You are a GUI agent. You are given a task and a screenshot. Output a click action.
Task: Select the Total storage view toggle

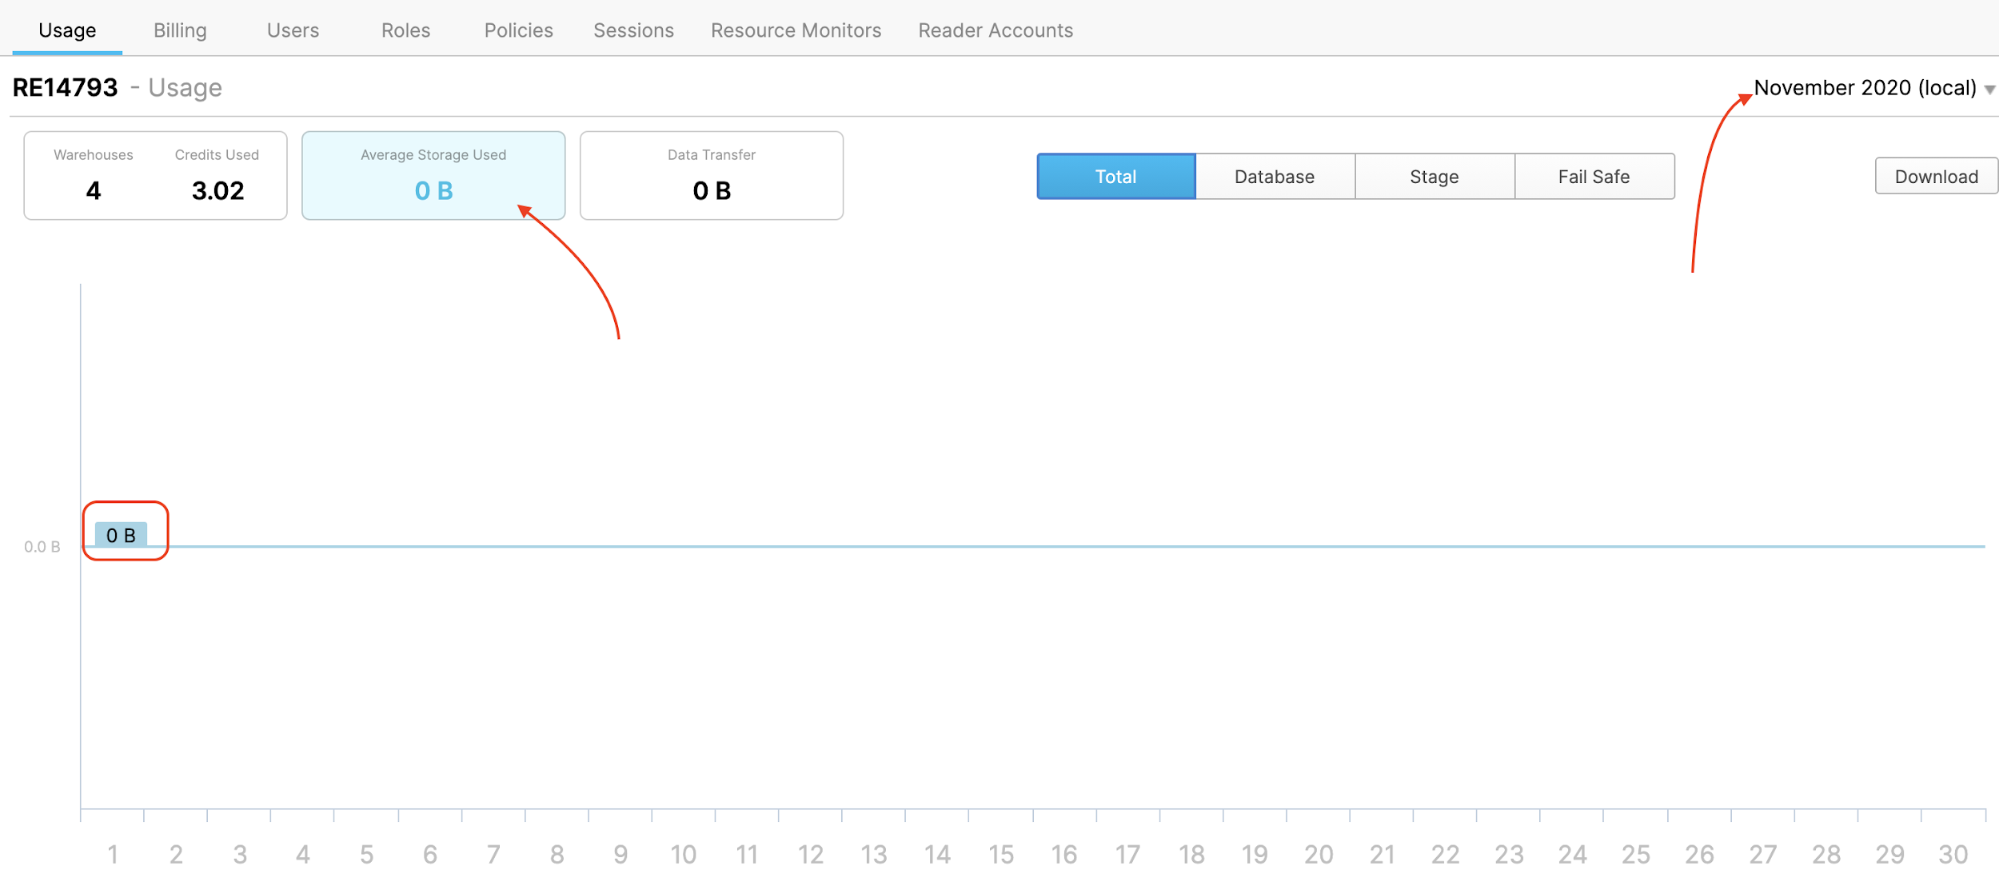[x=1116, y=176]
